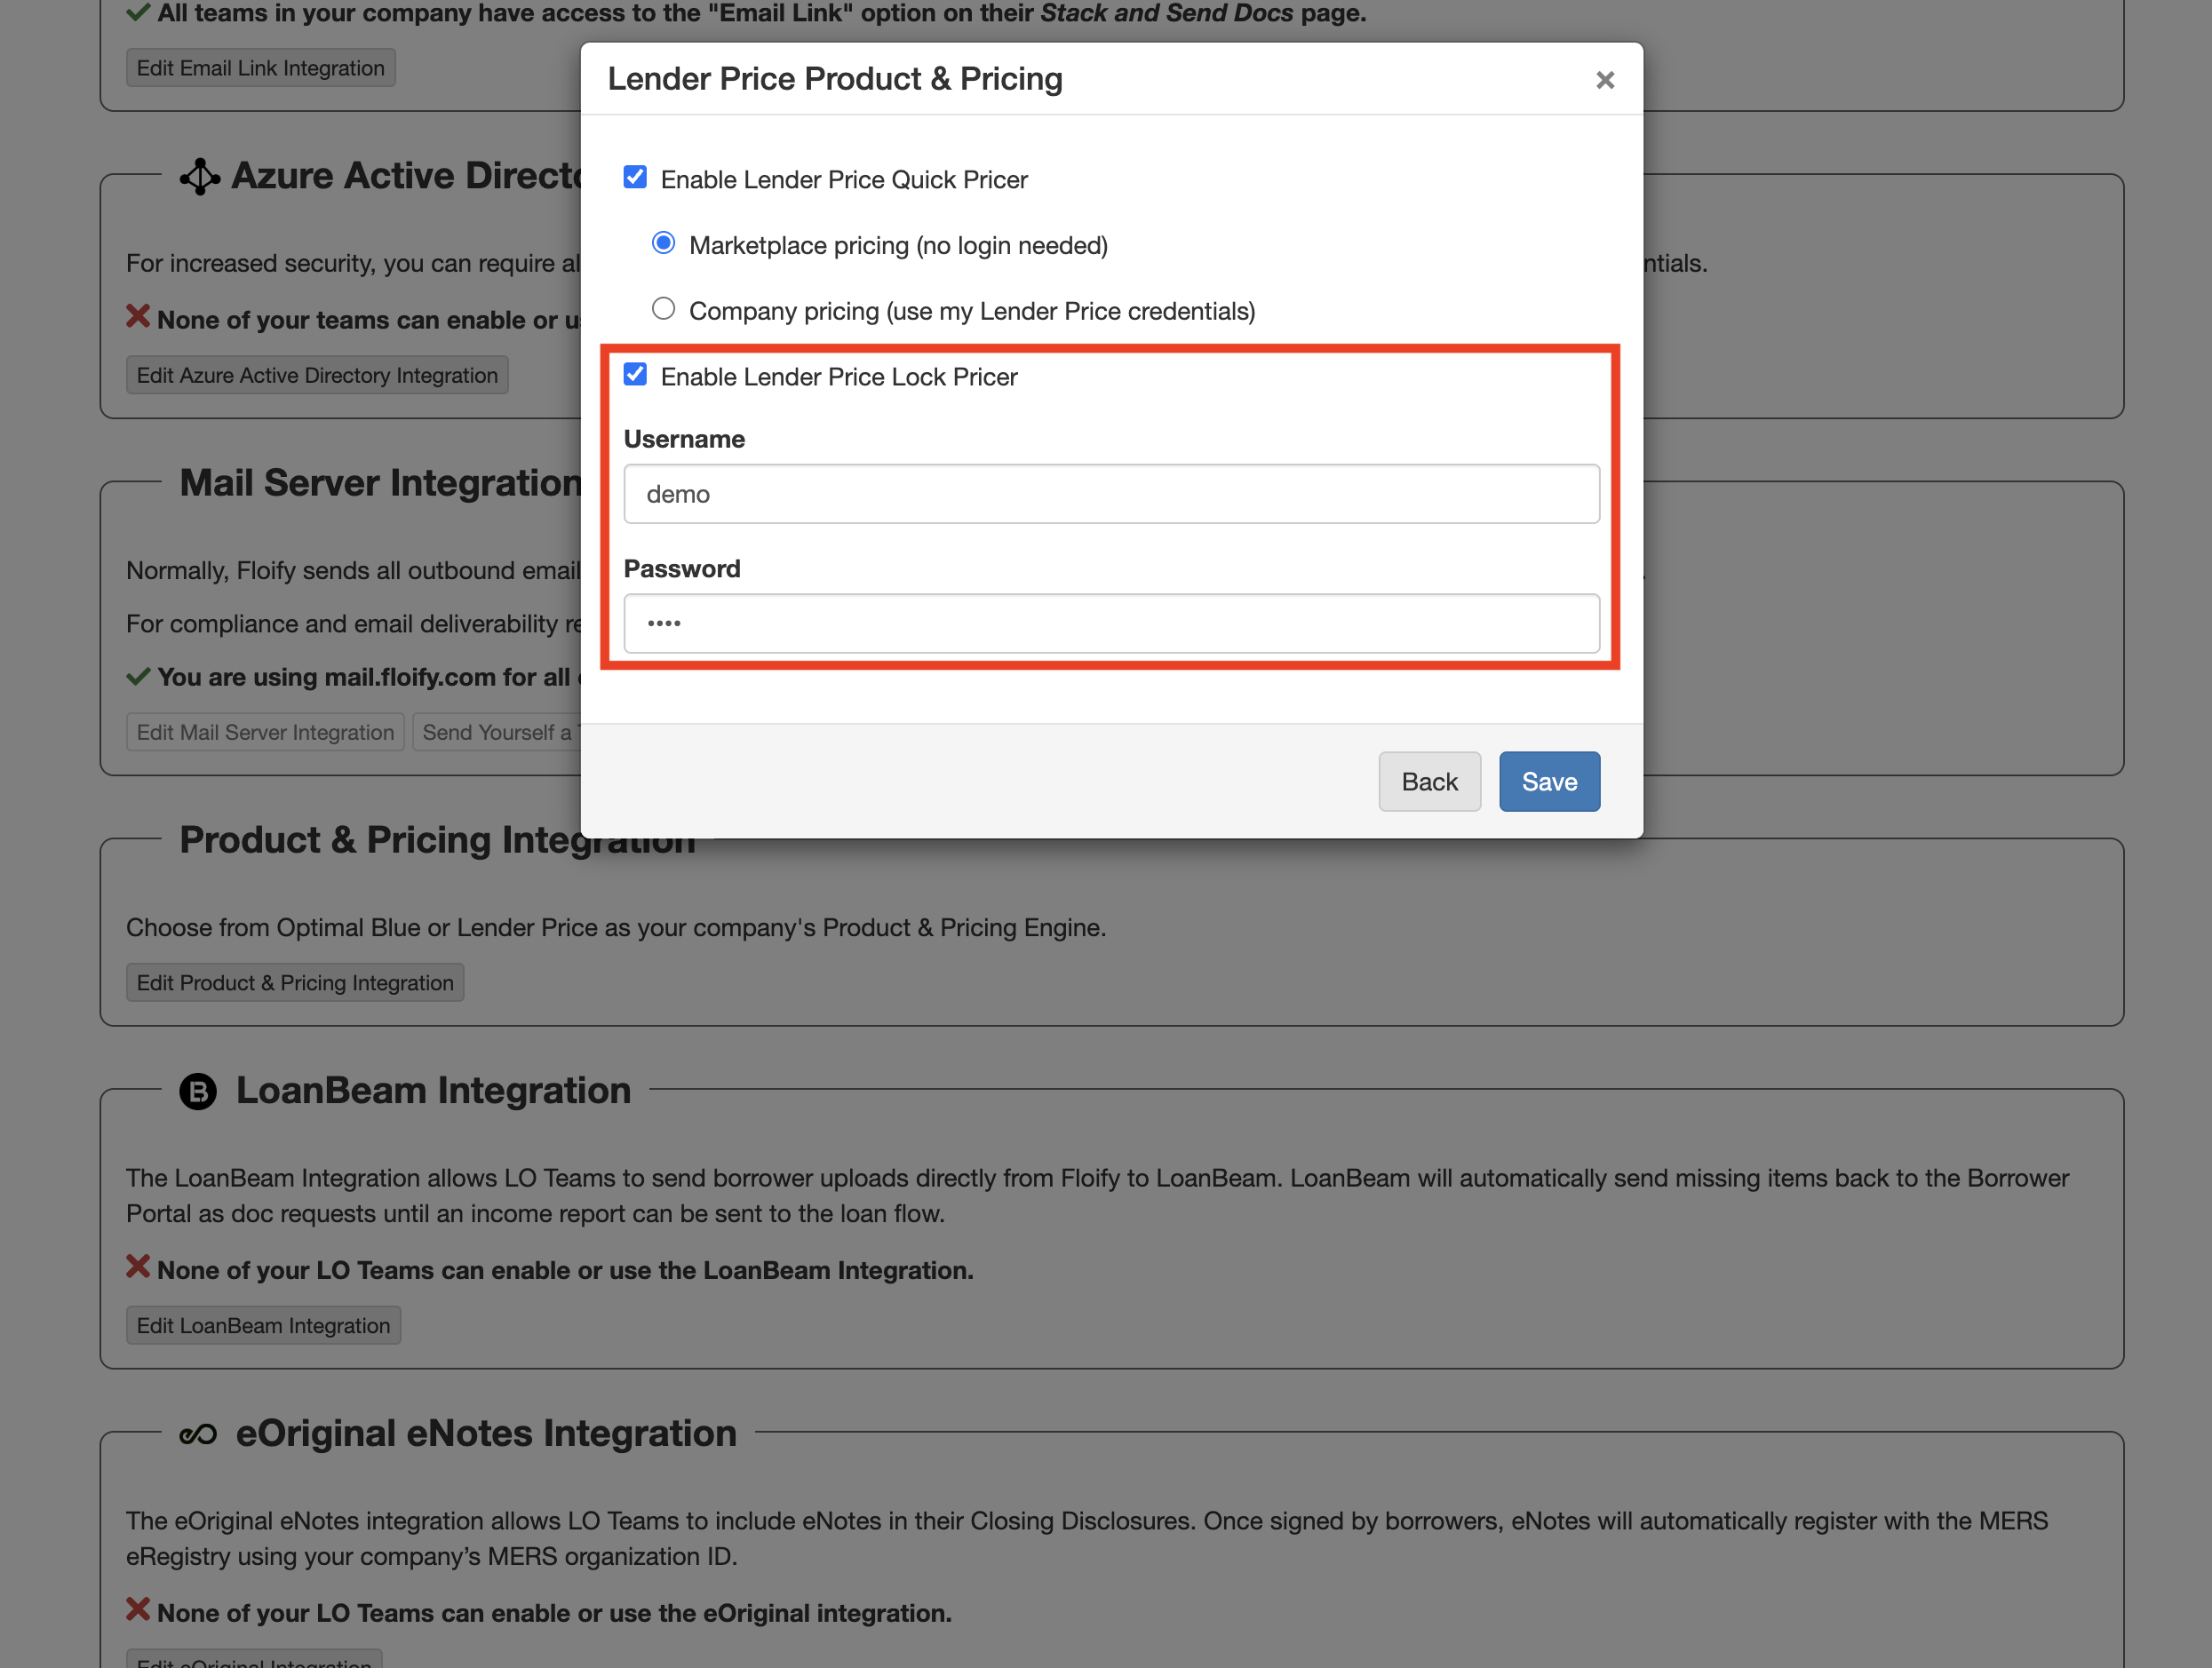The image size is (2212, 1668).
Task: Close the Lender Price Product & Pricing dialog
Action: coord(1605,79)
